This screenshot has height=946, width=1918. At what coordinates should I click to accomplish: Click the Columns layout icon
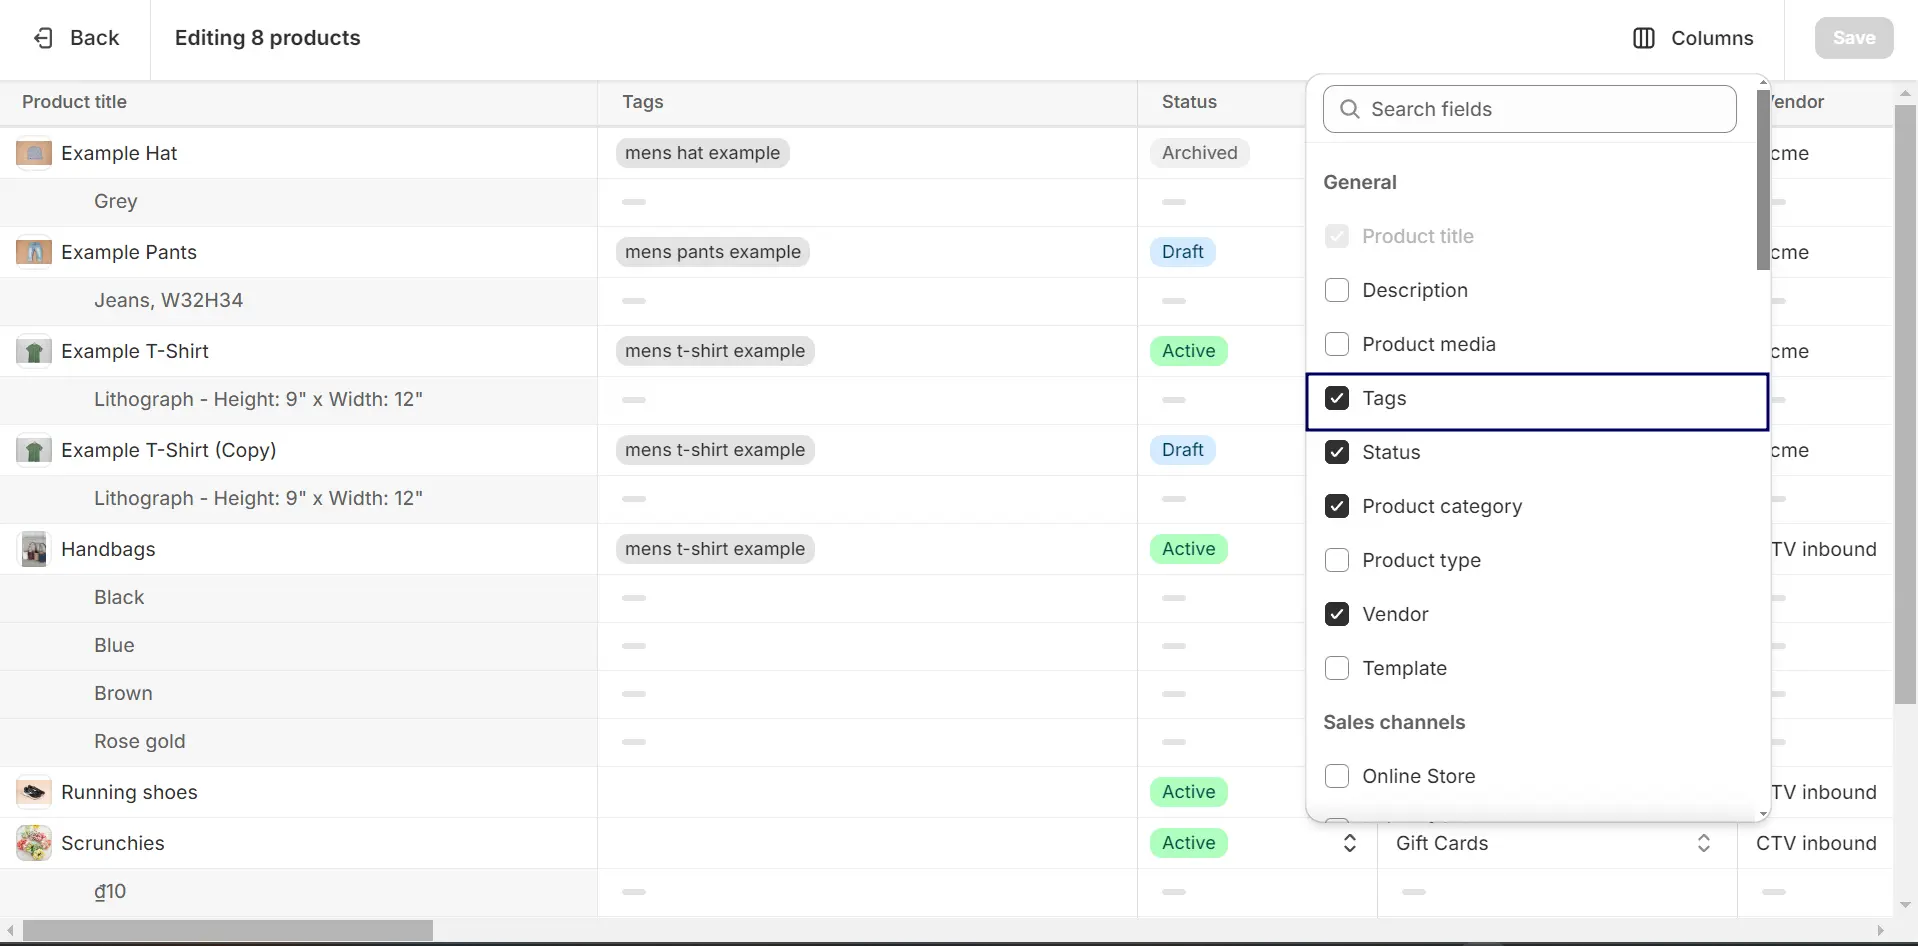(x=1643, y=38)
